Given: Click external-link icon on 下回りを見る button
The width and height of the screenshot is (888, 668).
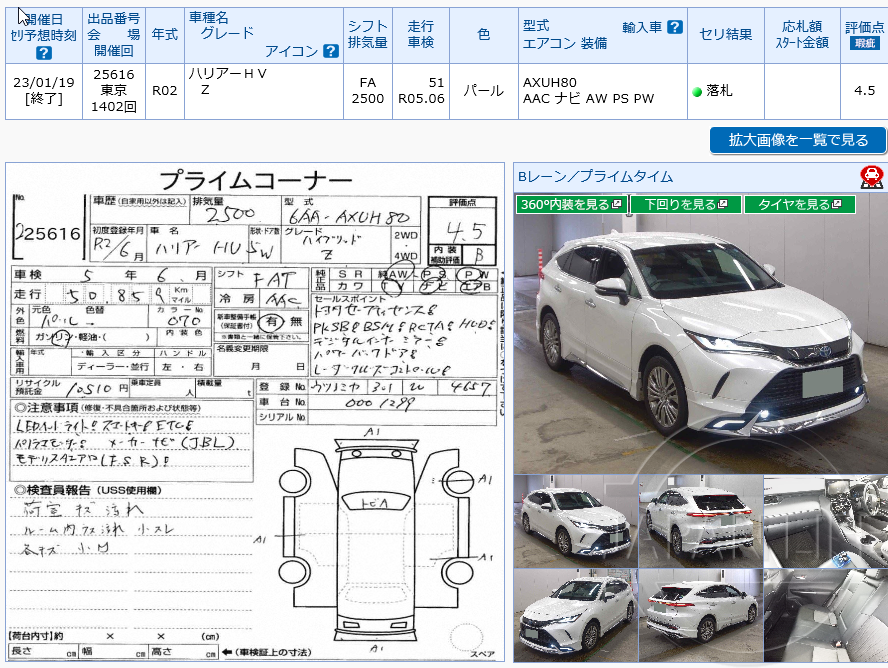Looking at the screenshot, I should pos(722,204).
